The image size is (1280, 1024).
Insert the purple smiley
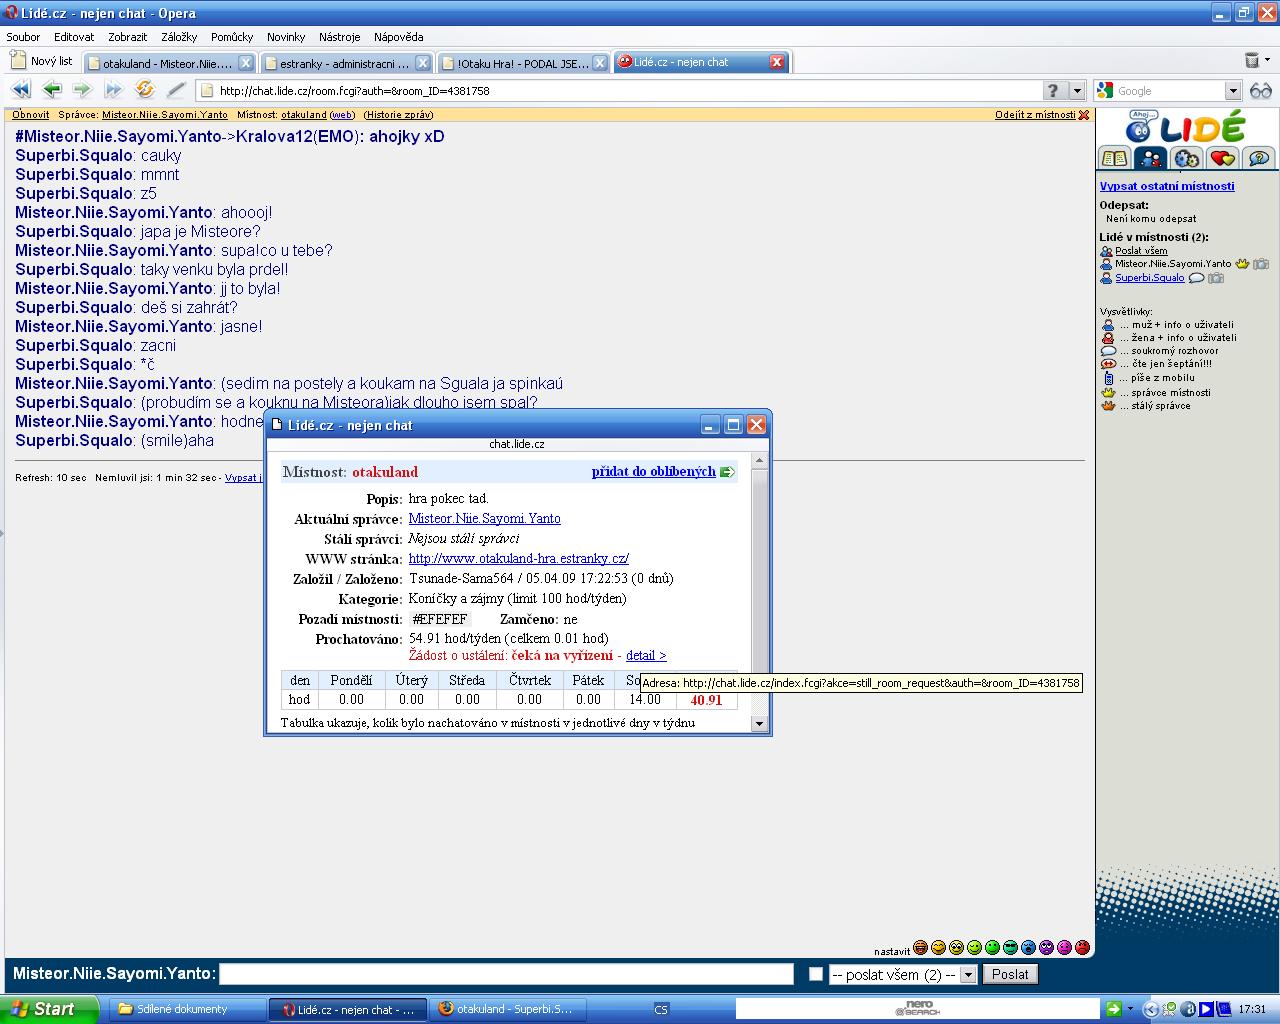point(1046,947)
